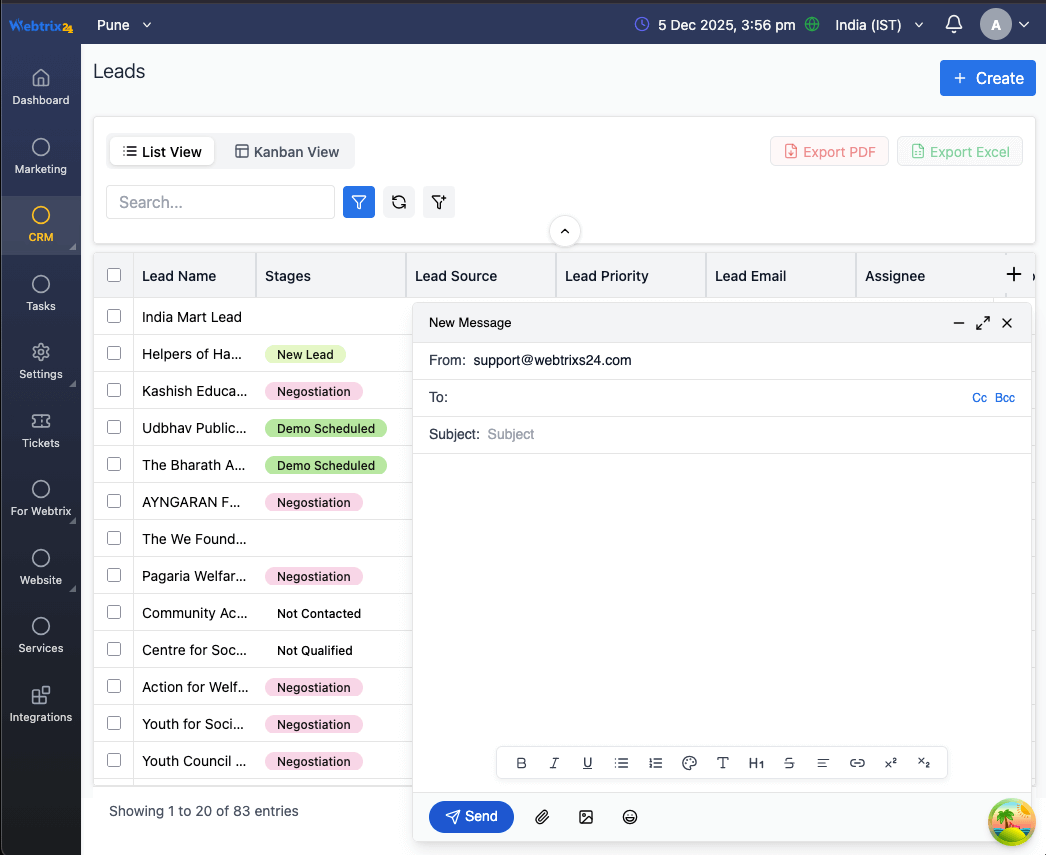Add Bcc recipients link
1046x855 pixels.
coord(1005,398)
